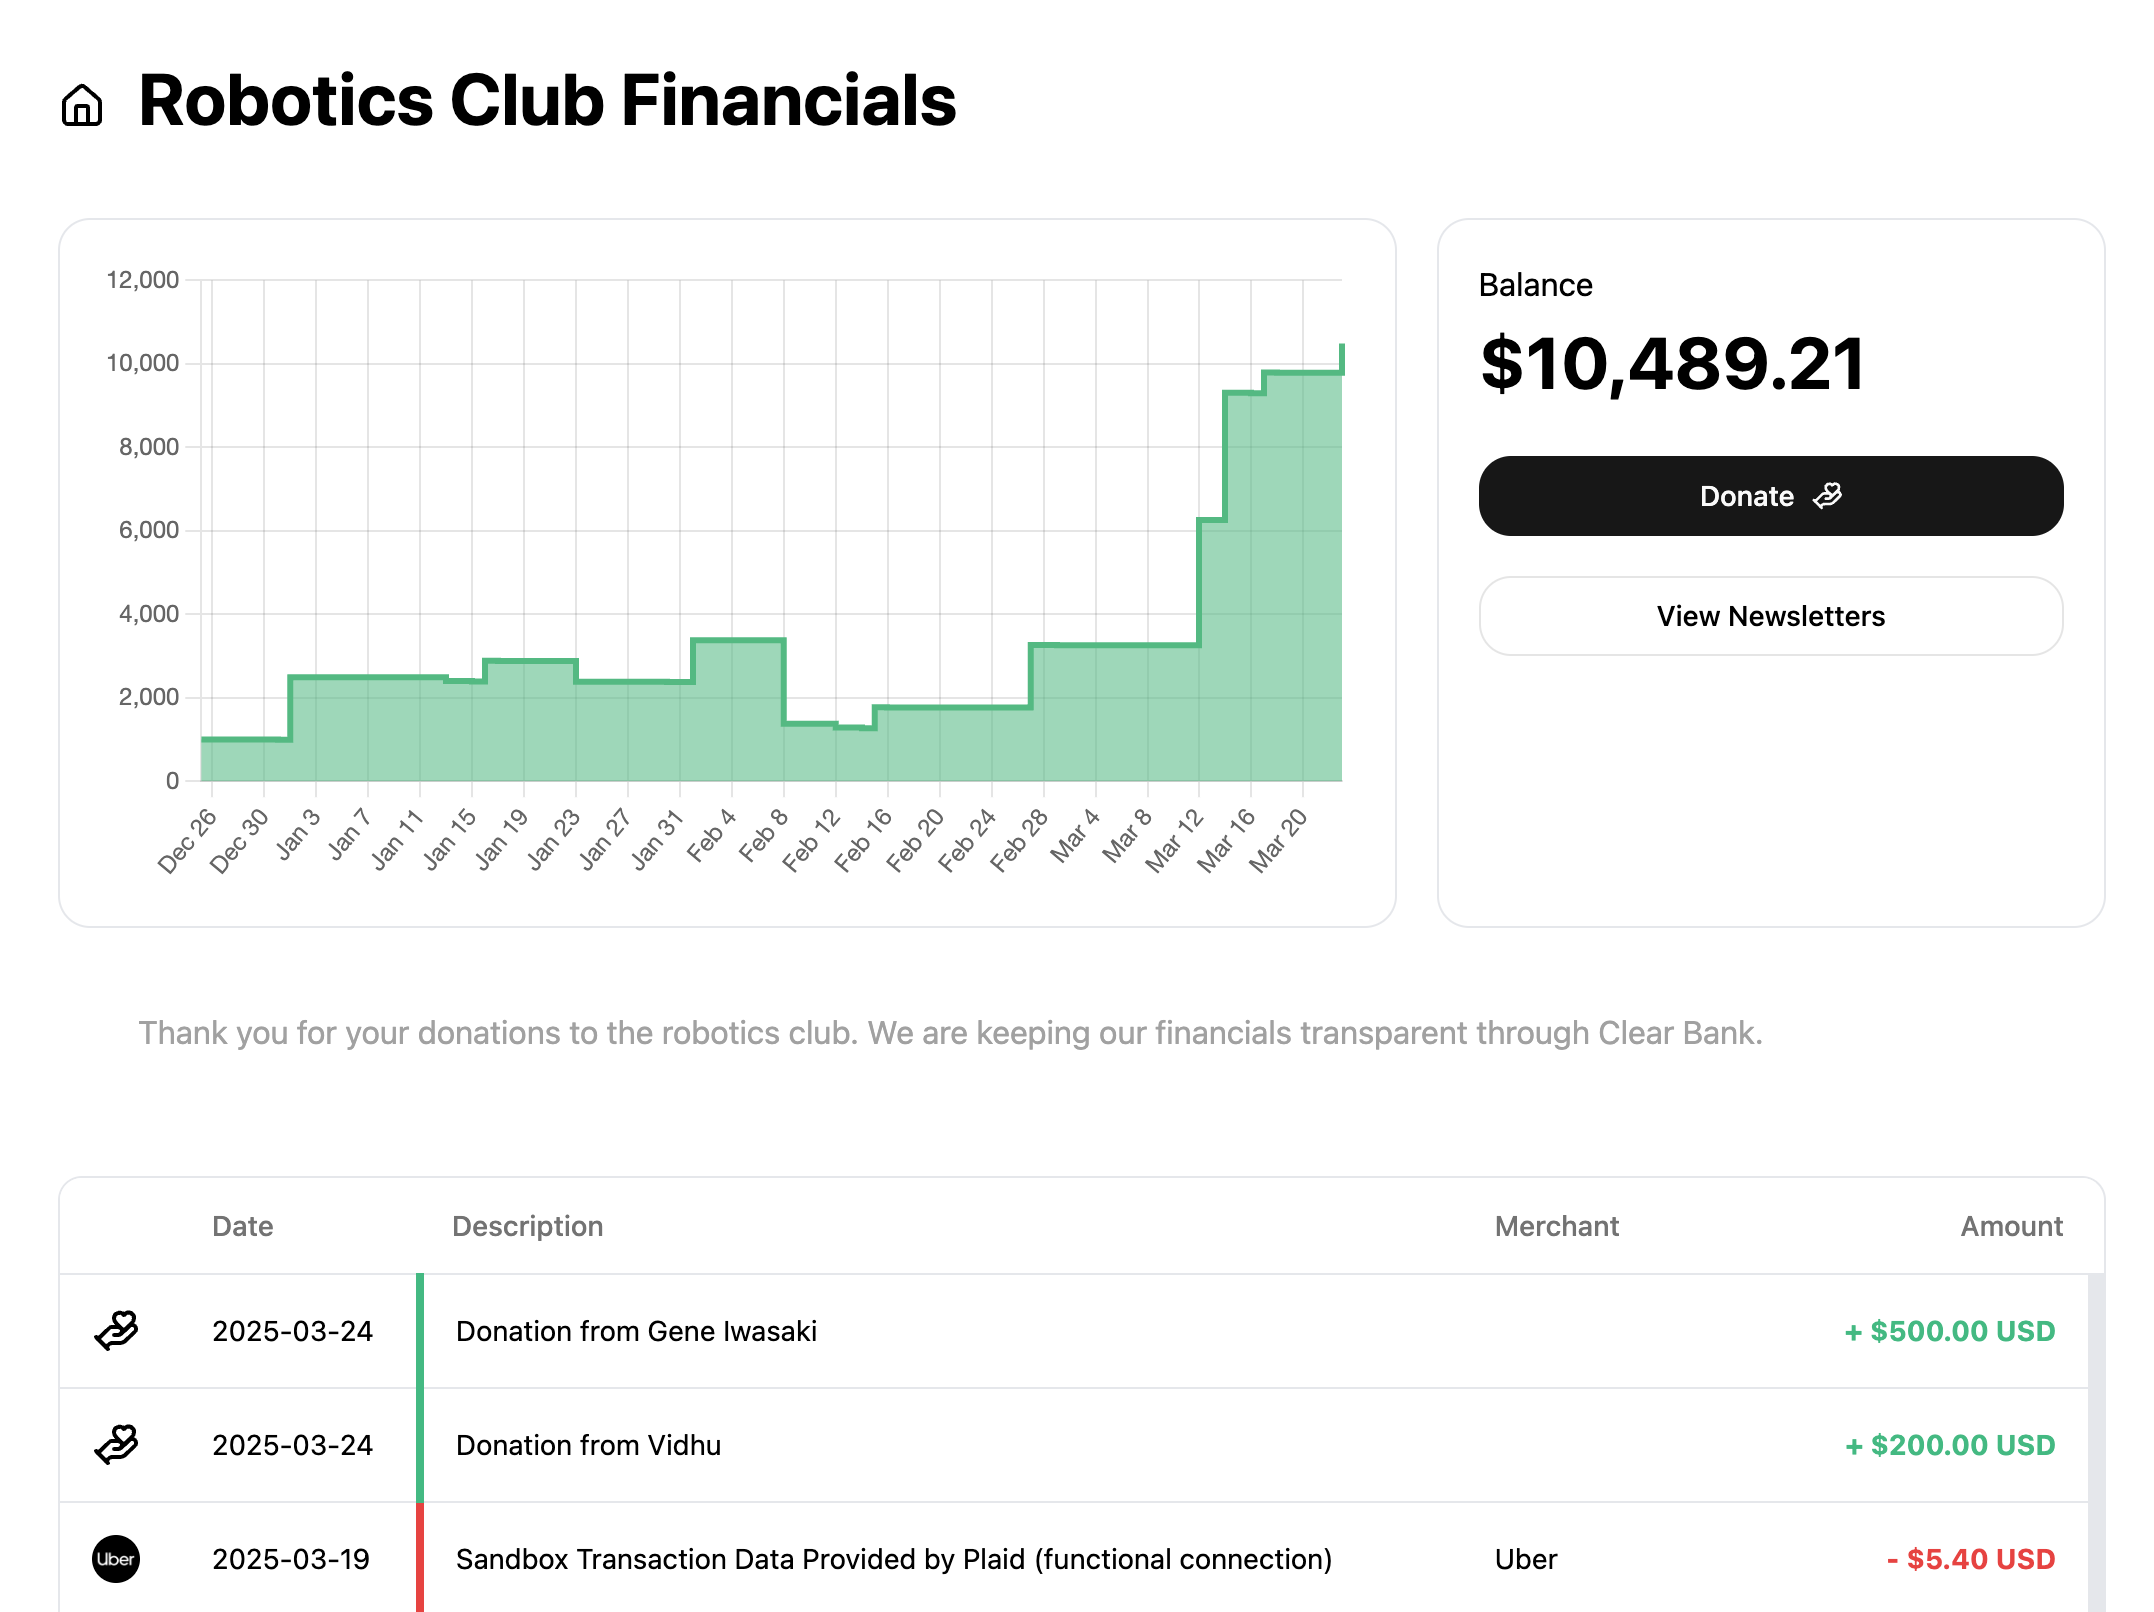Viewport: 2154px width, 1612px height.
Task: Open the Donation from Vidhu transaction
Action: click(x=1074, y=1445)
